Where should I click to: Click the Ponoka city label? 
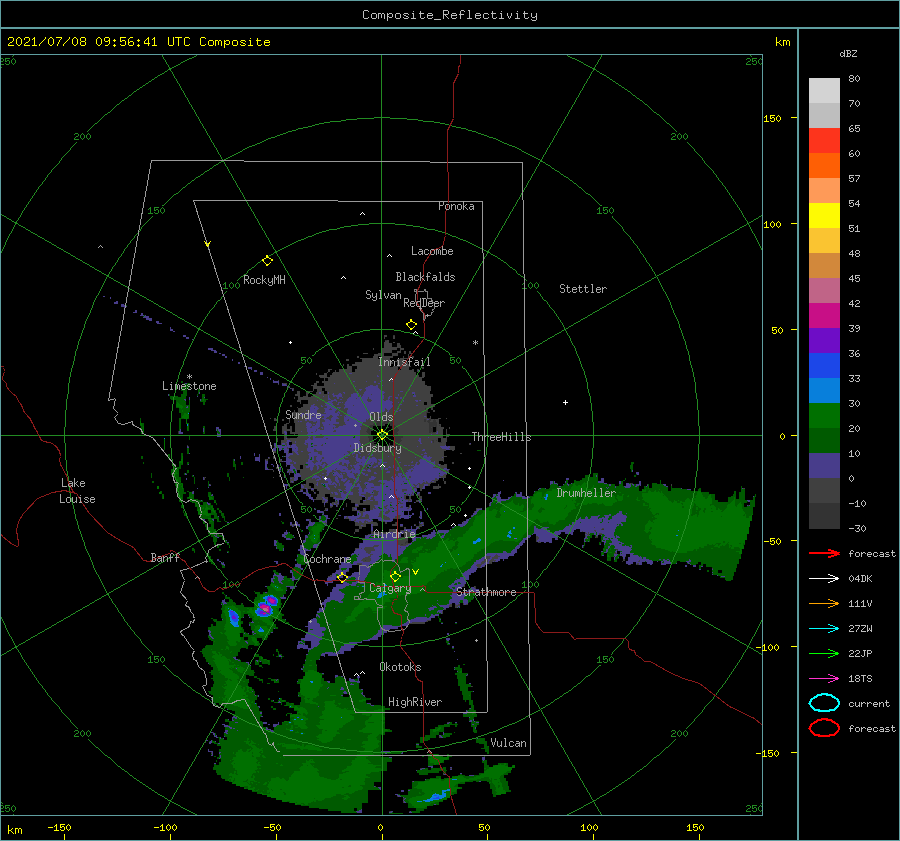[456, 206]
